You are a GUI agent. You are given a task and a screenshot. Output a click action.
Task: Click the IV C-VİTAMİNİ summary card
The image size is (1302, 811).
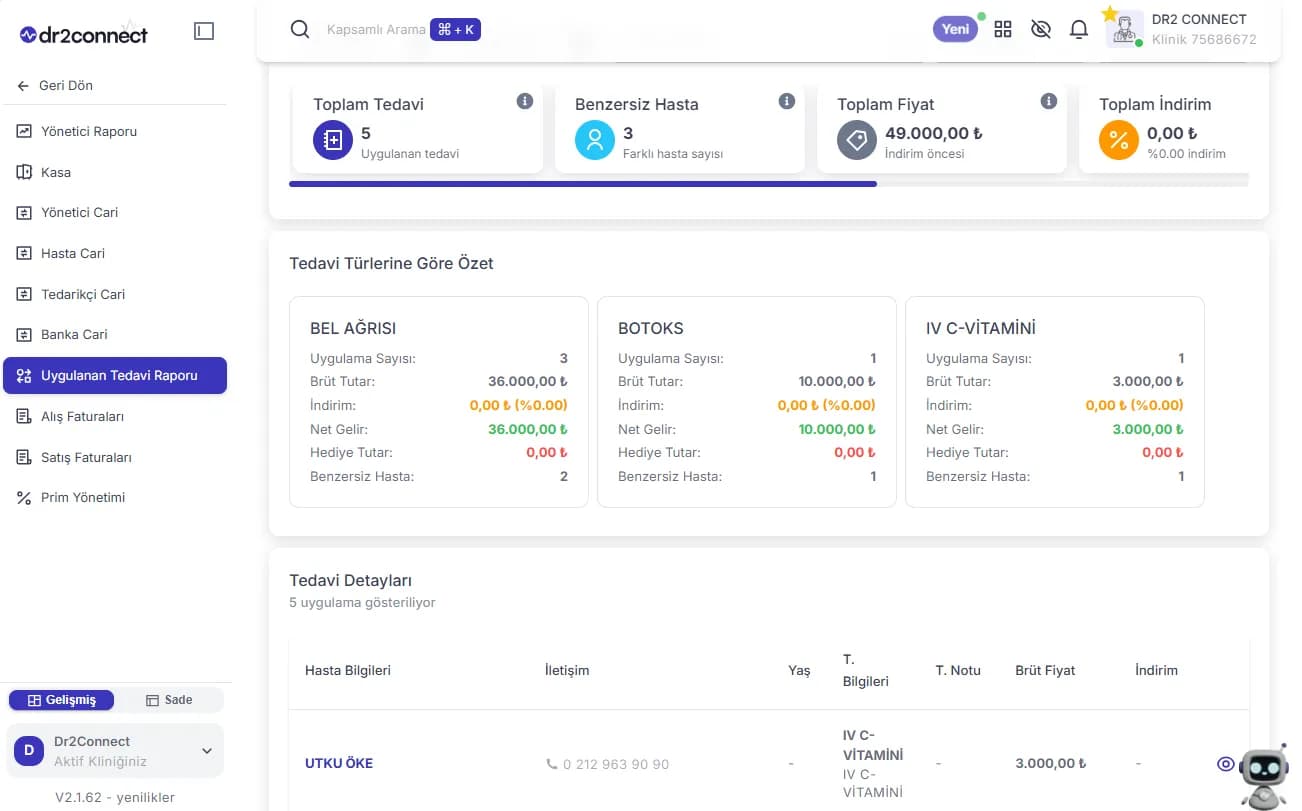[1055, 402]
